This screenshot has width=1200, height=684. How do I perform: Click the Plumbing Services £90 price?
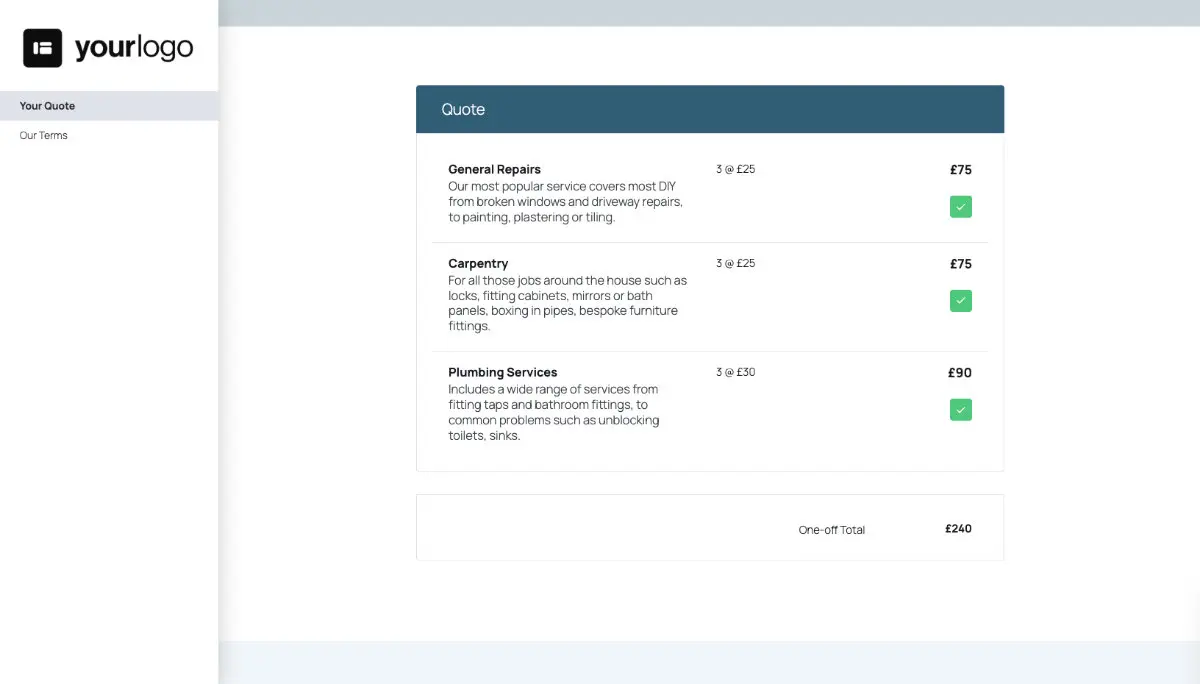coord(959,373)
